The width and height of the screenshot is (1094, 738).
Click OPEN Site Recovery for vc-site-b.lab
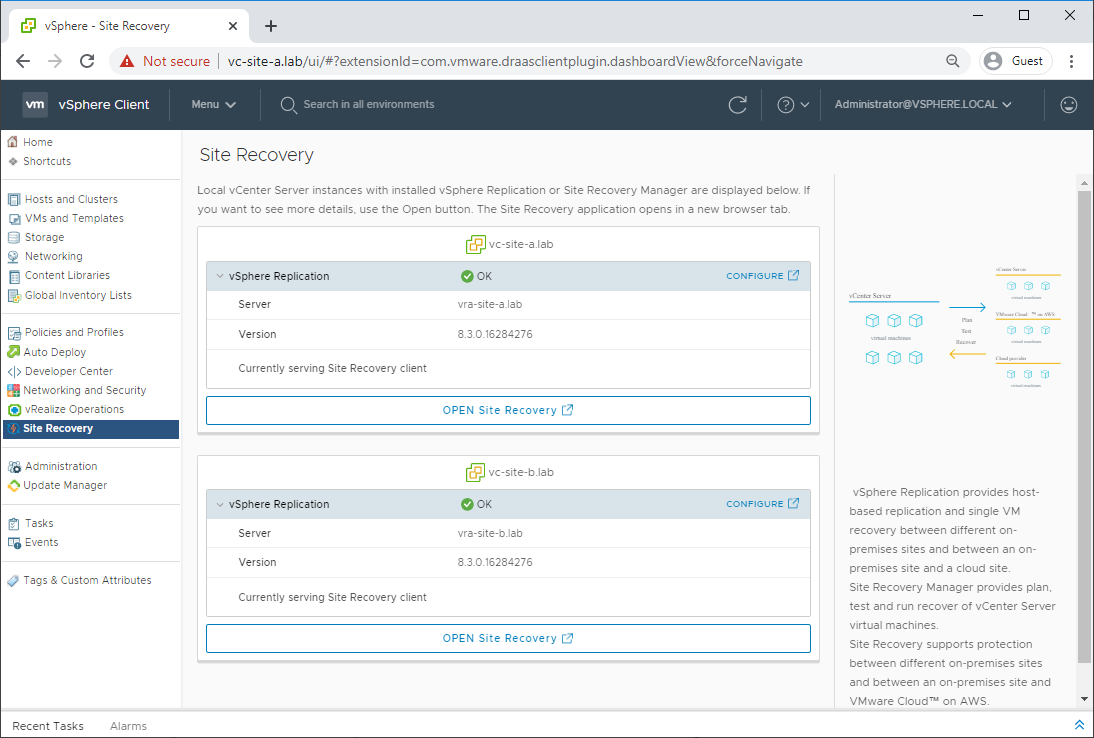[x=508, y=638]
